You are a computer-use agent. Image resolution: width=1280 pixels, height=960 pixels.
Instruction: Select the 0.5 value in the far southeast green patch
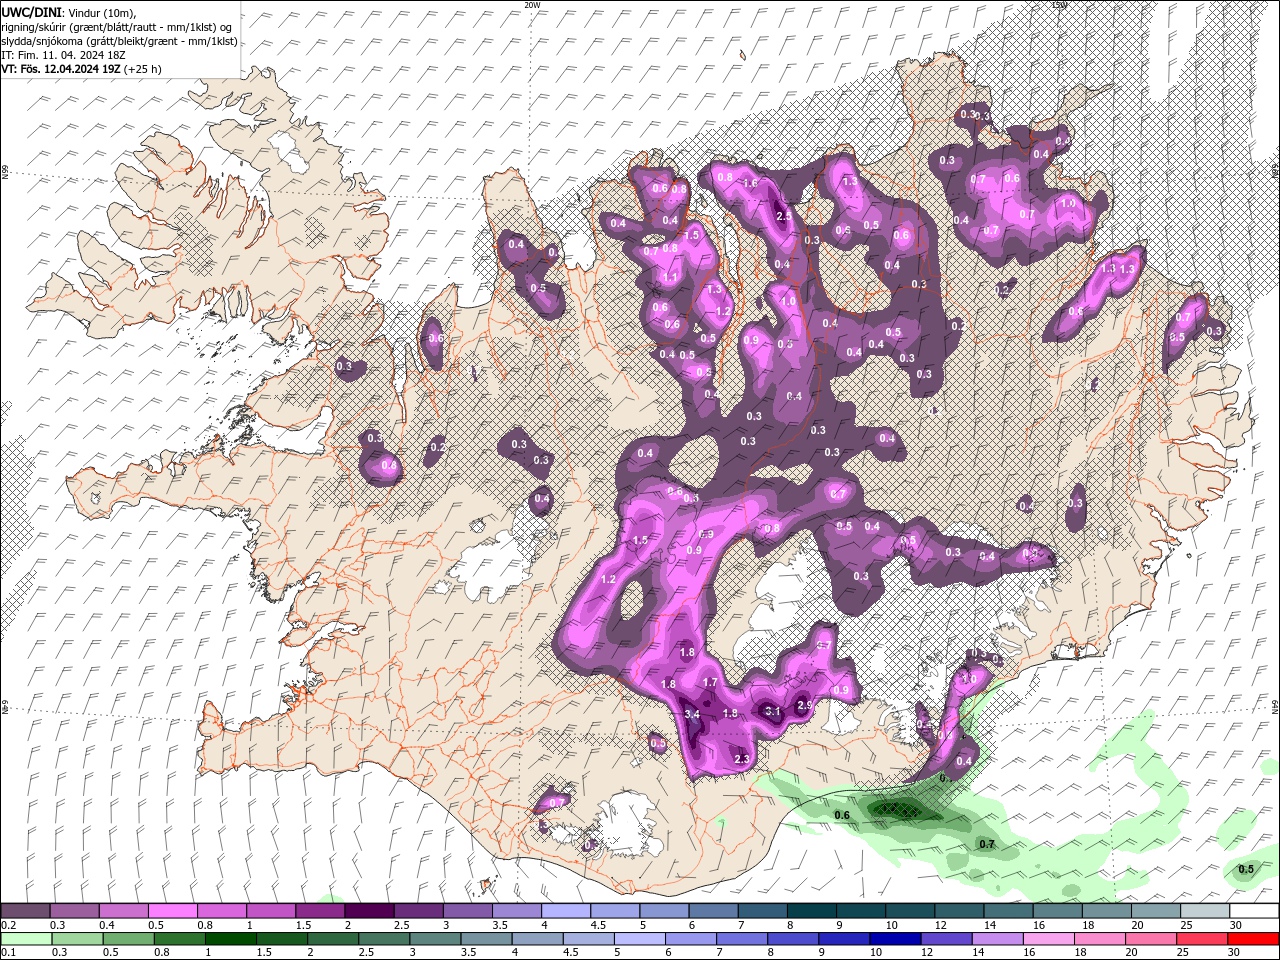pyautogui.click(x=1246, y=869)
